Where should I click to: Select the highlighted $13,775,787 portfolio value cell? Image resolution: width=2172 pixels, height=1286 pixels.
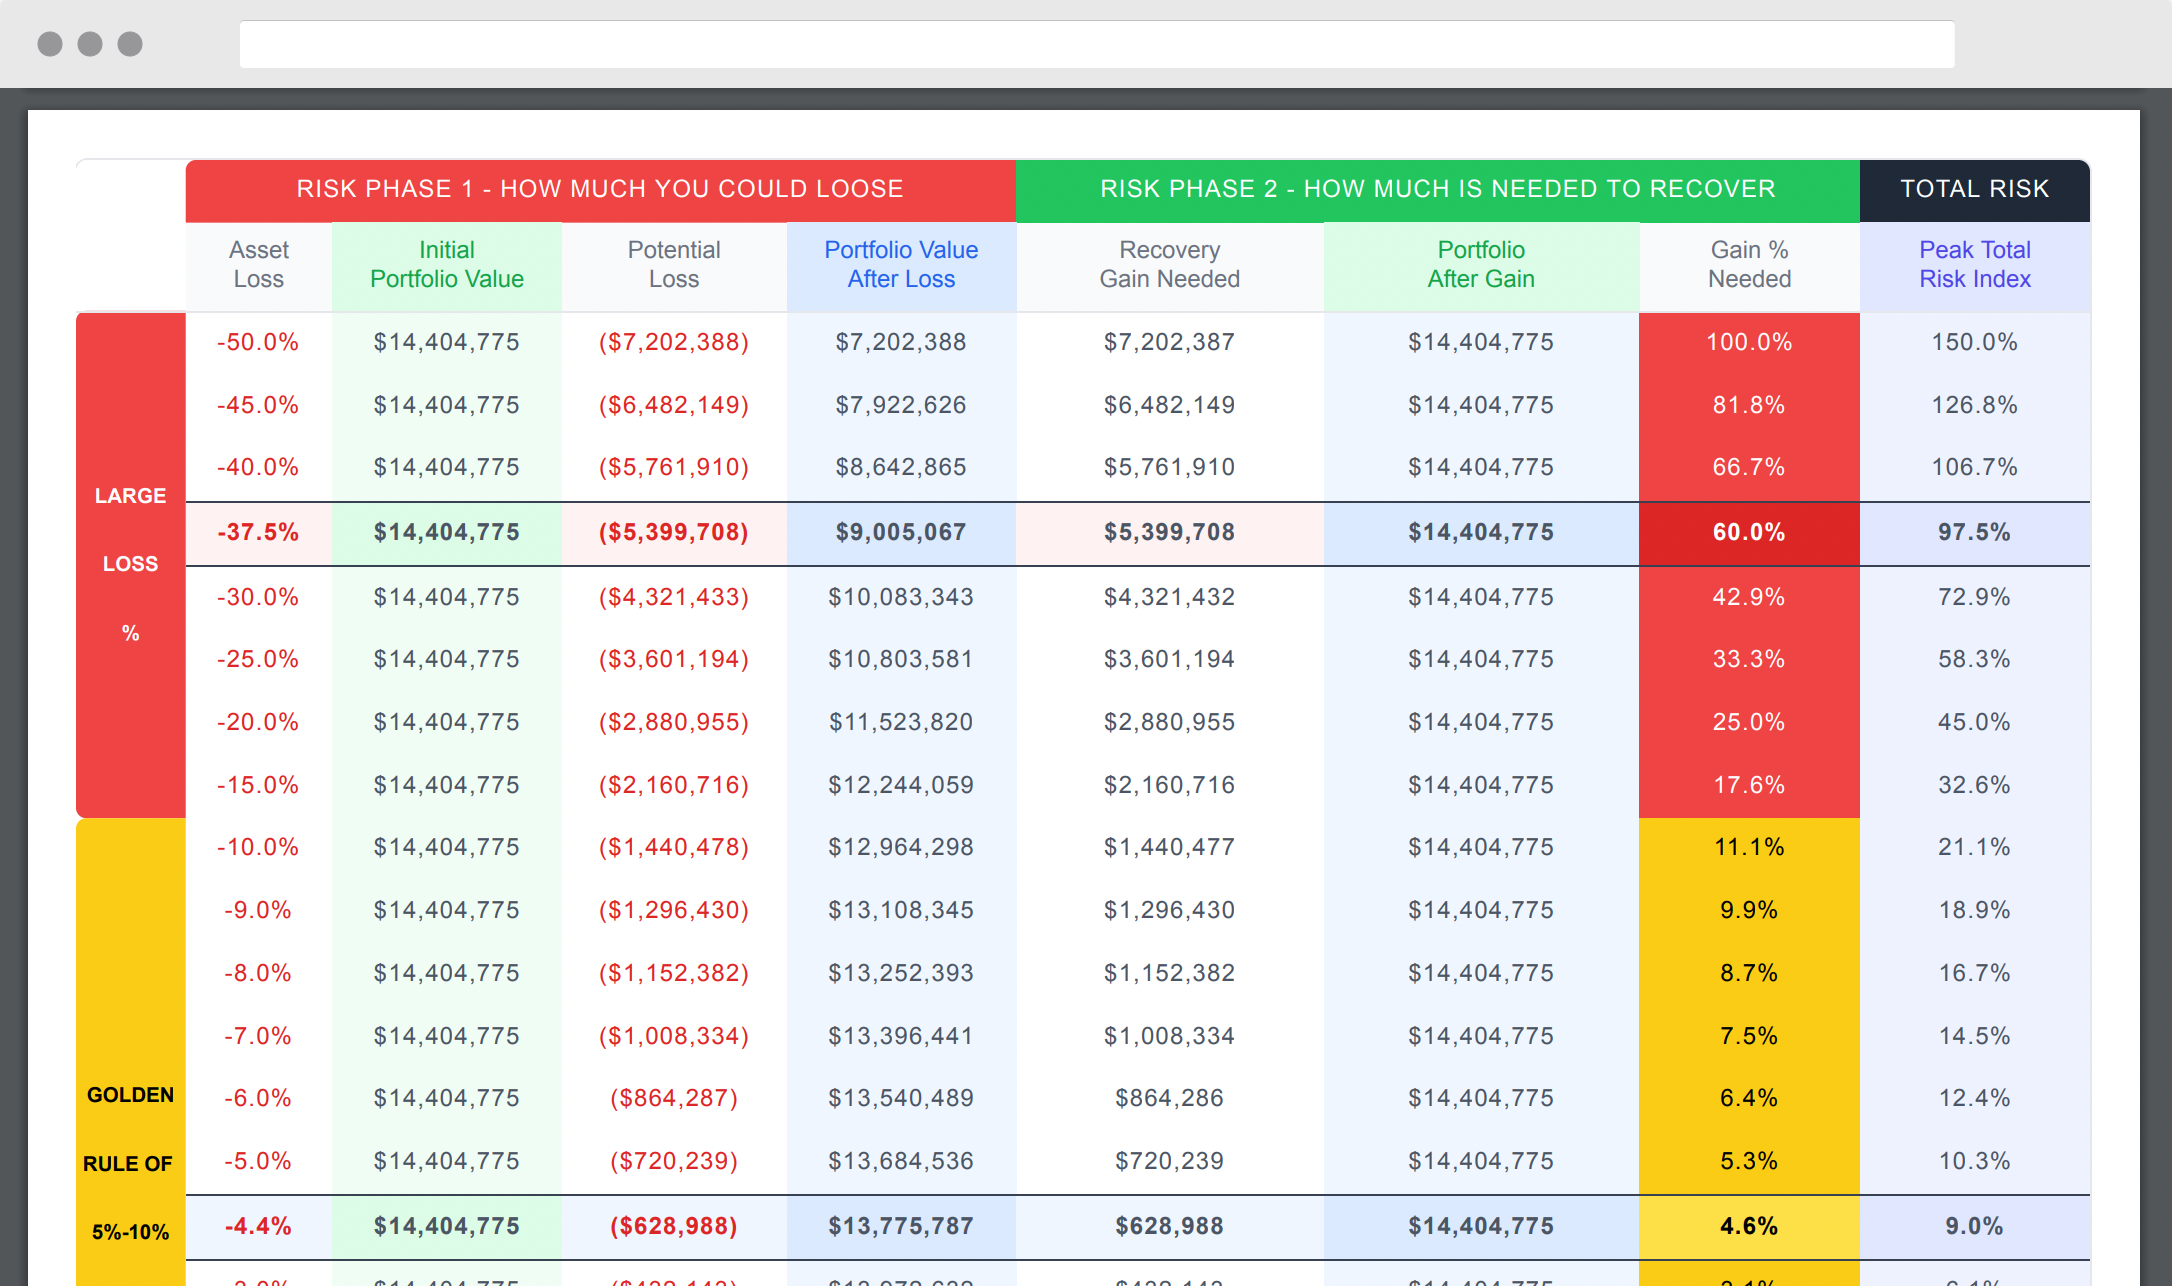[901, 1226]
